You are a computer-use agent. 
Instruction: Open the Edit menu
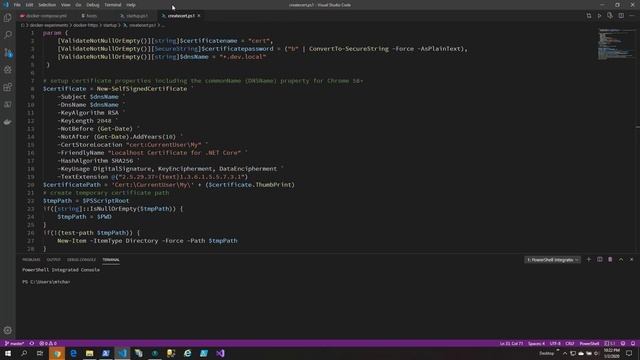pos(29,5)
